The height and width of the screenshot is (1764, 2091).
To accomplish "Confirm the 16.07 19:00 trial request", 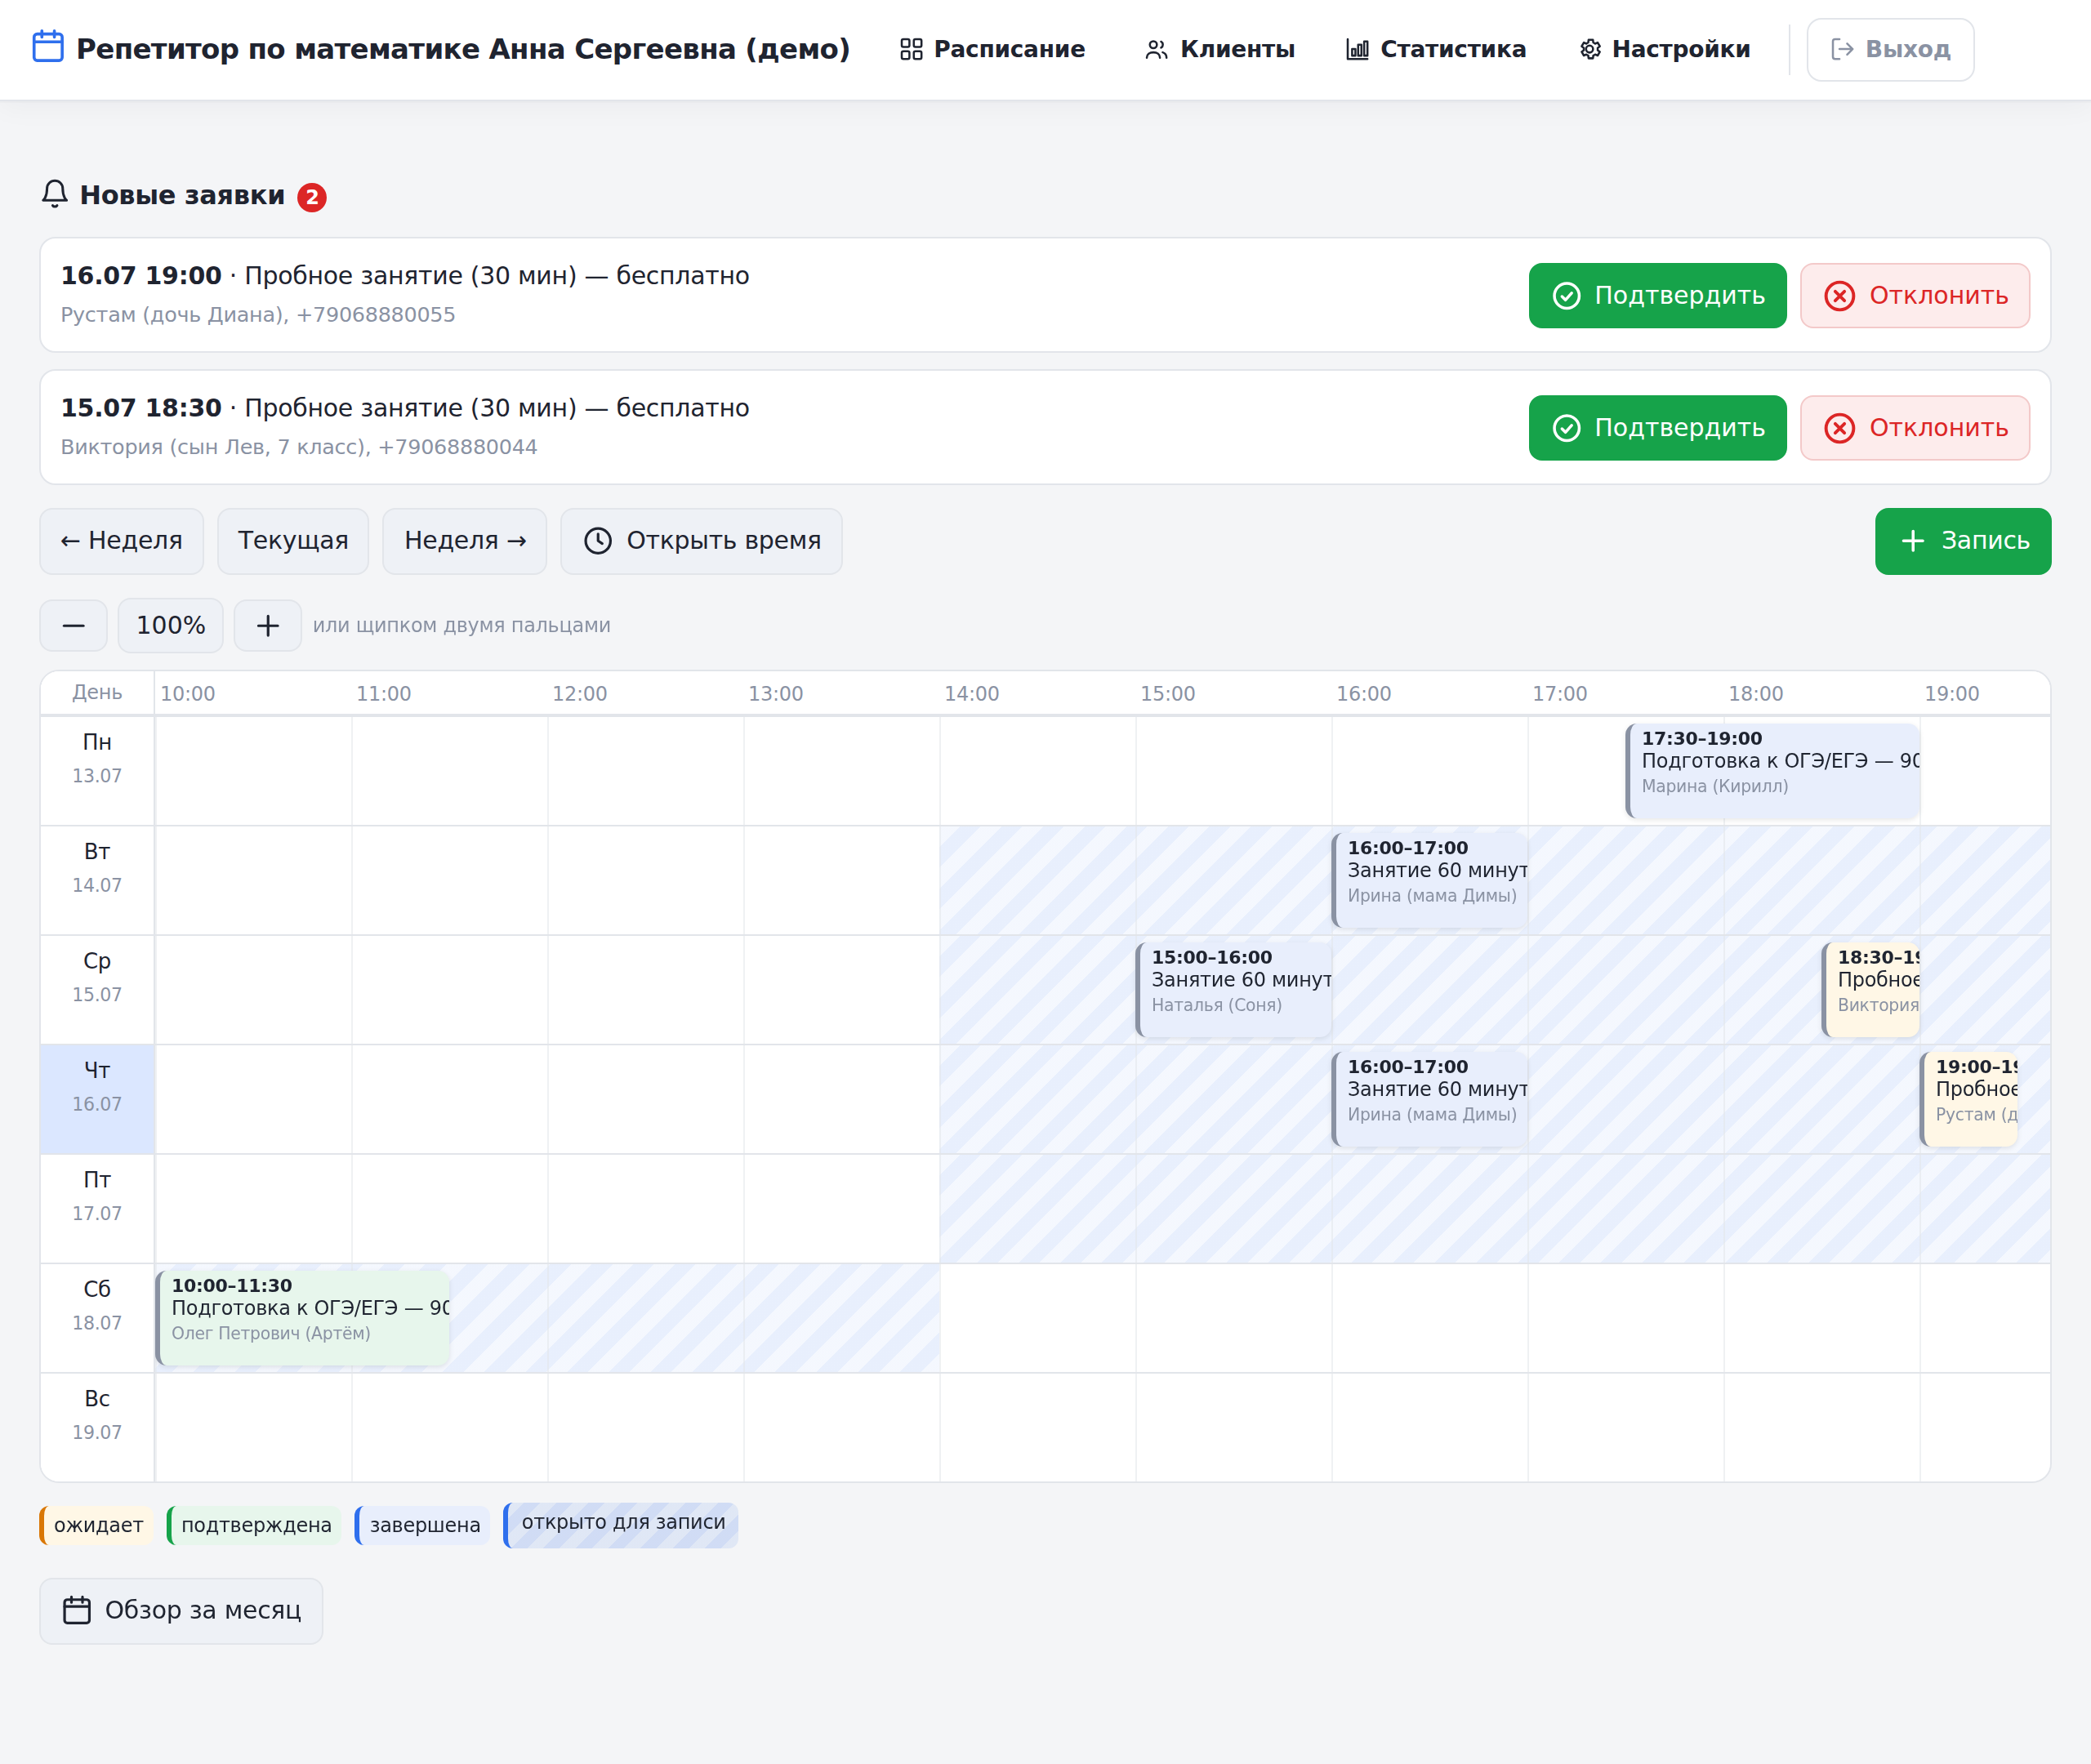I will [1657, 295].
